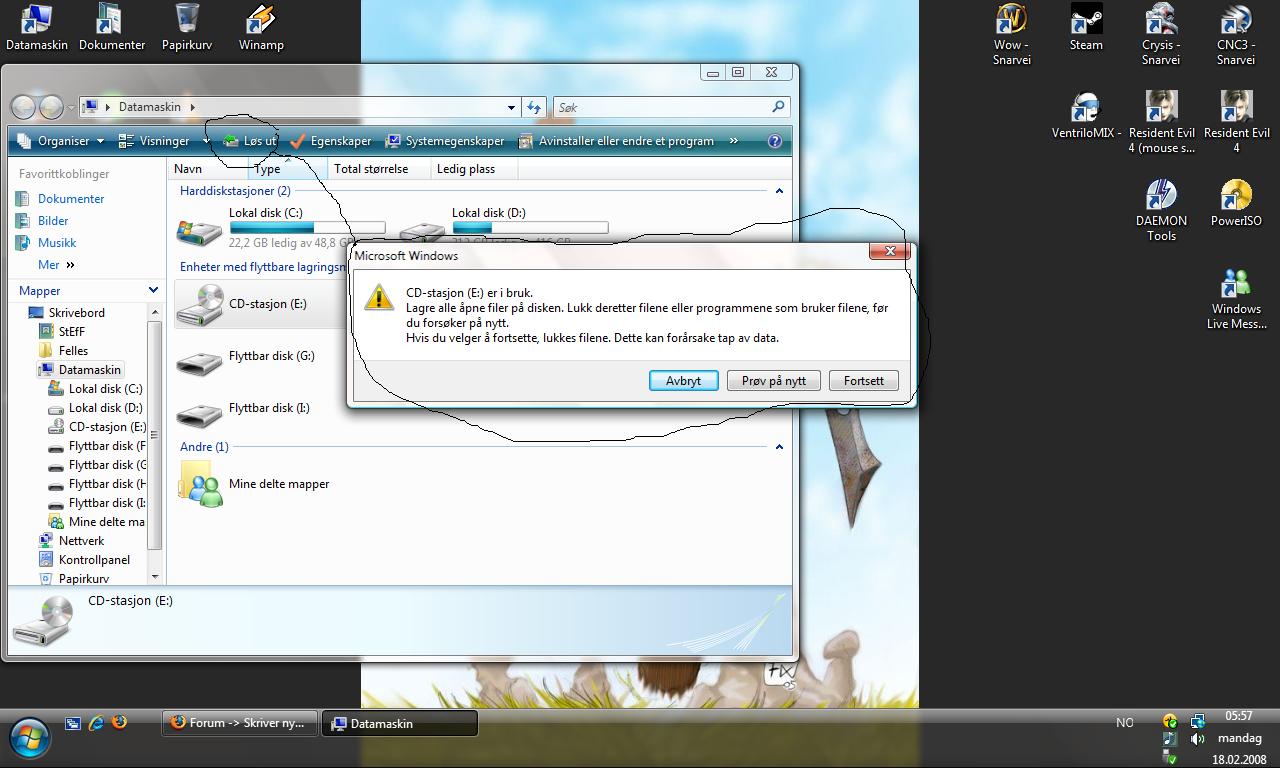Open the Organiser toolbar menu

(x=62, y=141)
